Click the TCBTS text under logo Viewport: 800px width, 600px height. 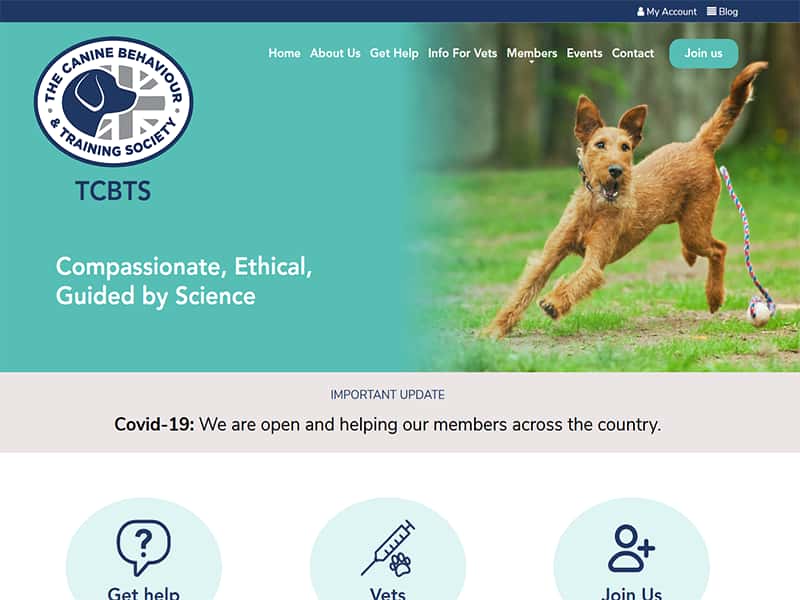(x=113, y=191)
